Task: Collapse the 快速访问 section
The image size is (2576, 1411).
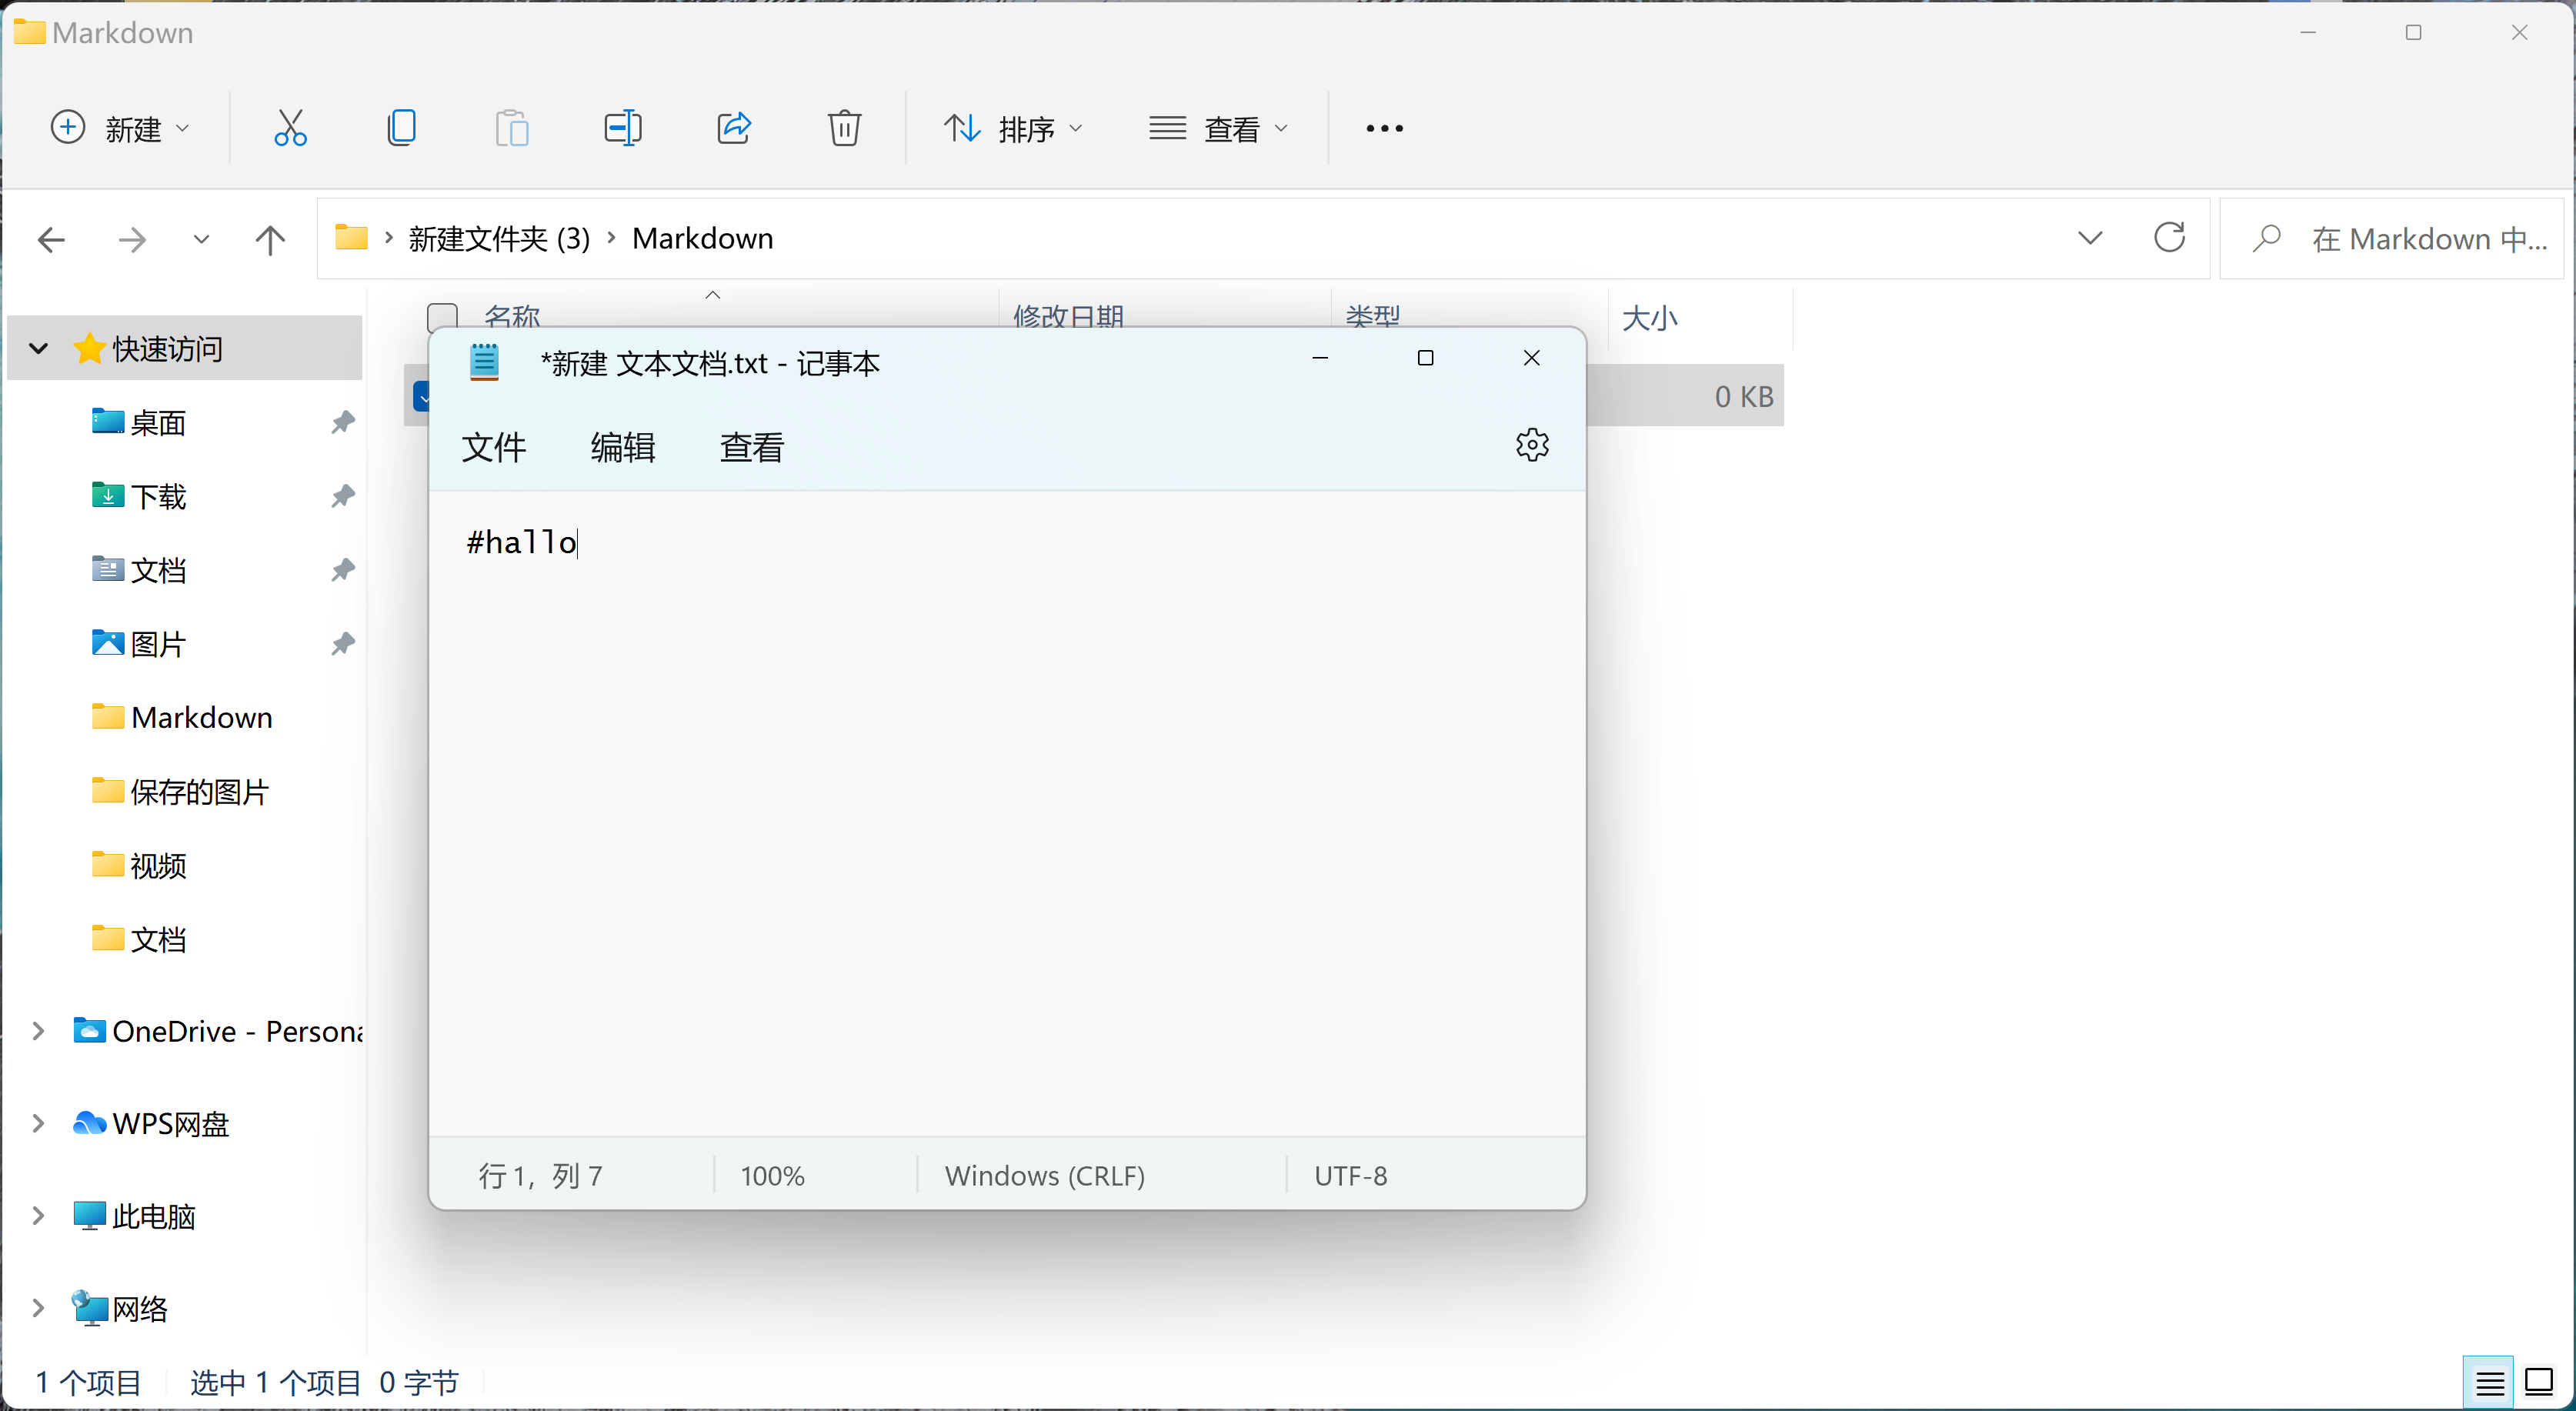Action: coord(38,348)
